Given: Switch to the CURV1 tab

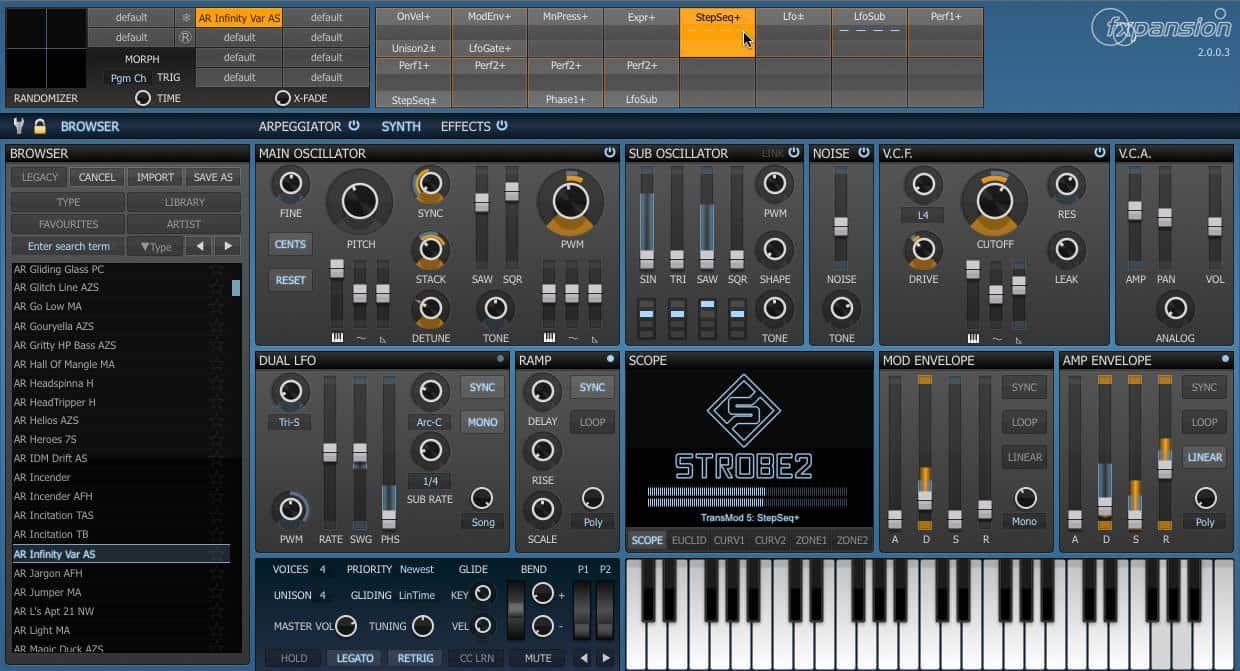Looking at the screenshot, I should pos(729,540).
